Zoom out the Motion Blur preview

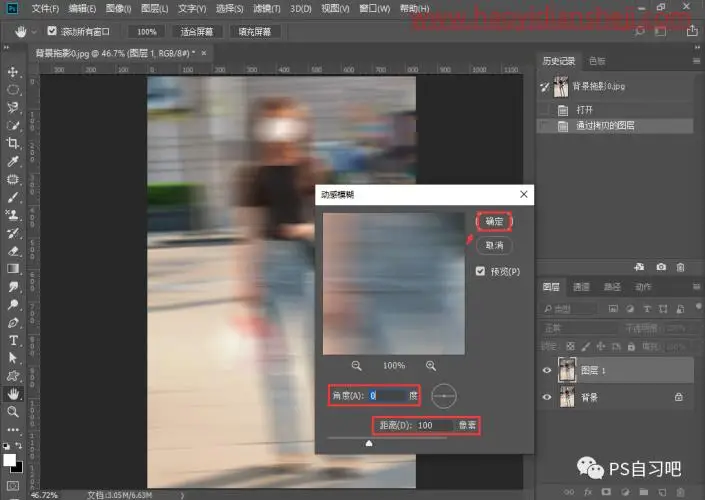[357, 366]
